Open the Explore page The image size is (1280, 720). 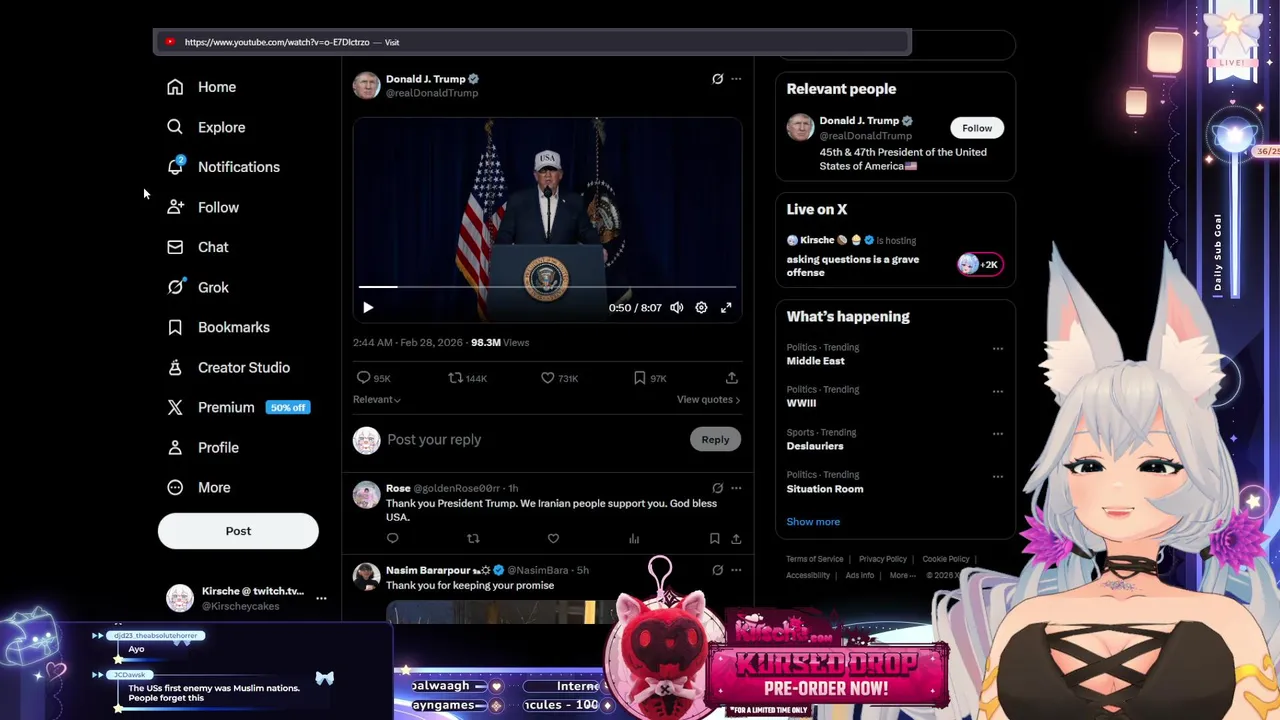pyautogui.click(x=206, y=127)
